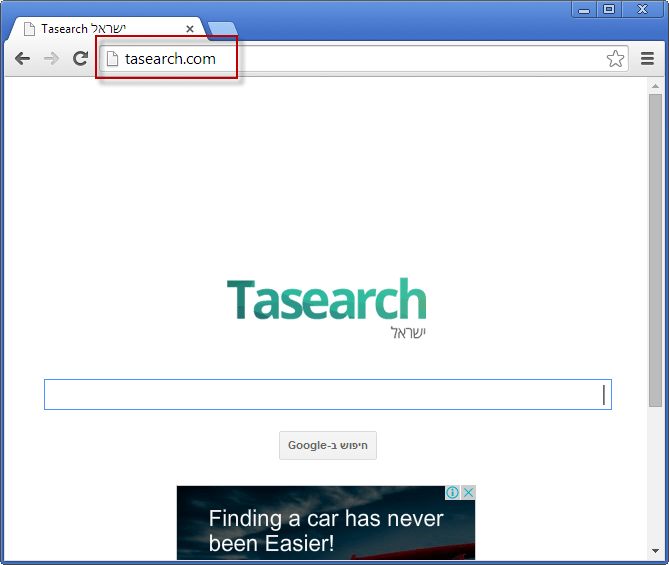Screen dimensions: 669x565
Task: Open the Tasearch logo
Action: pyautogui.click(x=327, y=299)
